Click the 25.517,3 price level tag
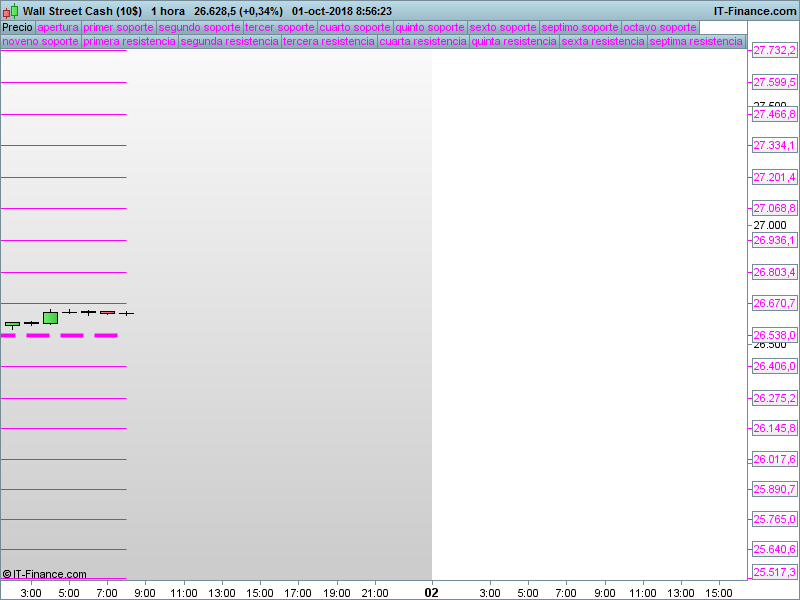The image size is (800, 600). [x=774, y=572]
